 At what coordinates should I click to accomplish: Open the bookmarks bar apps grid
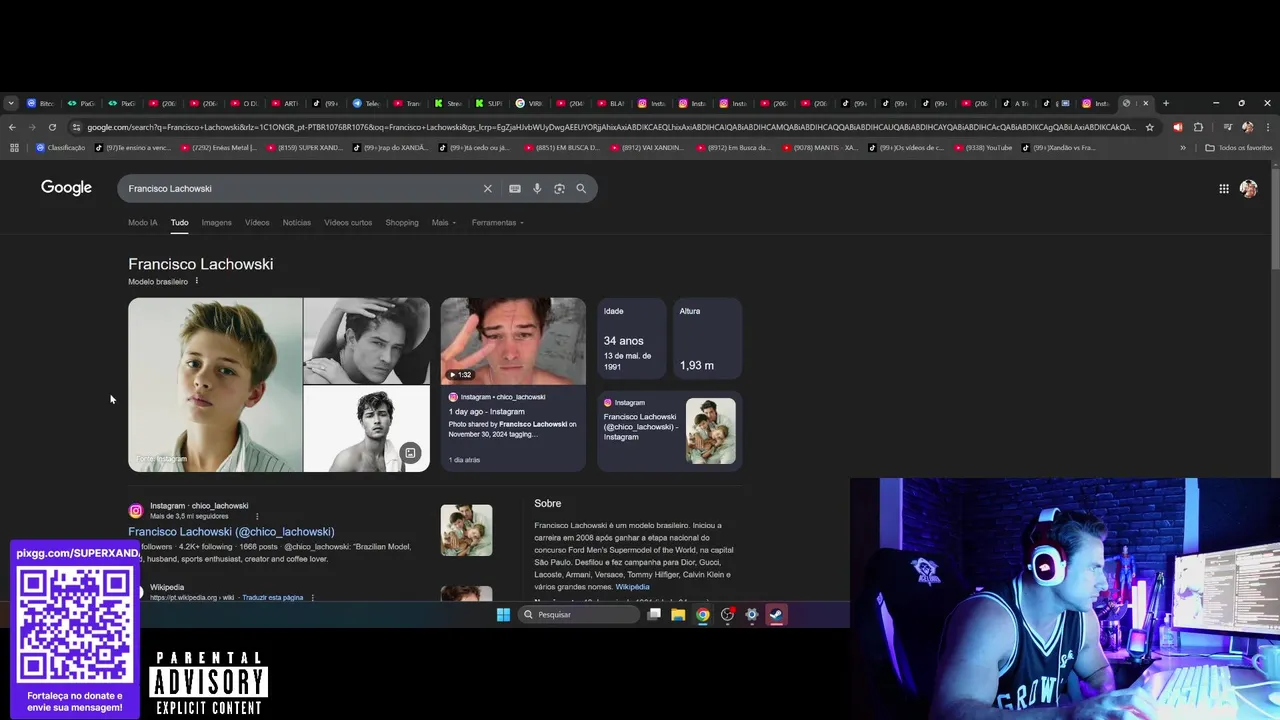pos(14,147)
